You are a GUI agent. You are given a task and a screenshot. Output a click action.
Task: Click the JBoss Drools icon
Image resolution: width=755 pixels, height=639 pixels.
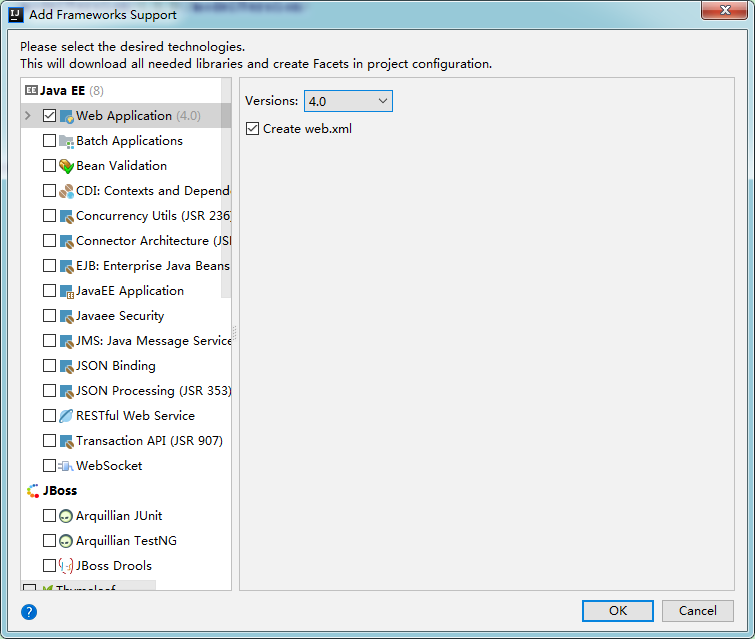[66, 566]
